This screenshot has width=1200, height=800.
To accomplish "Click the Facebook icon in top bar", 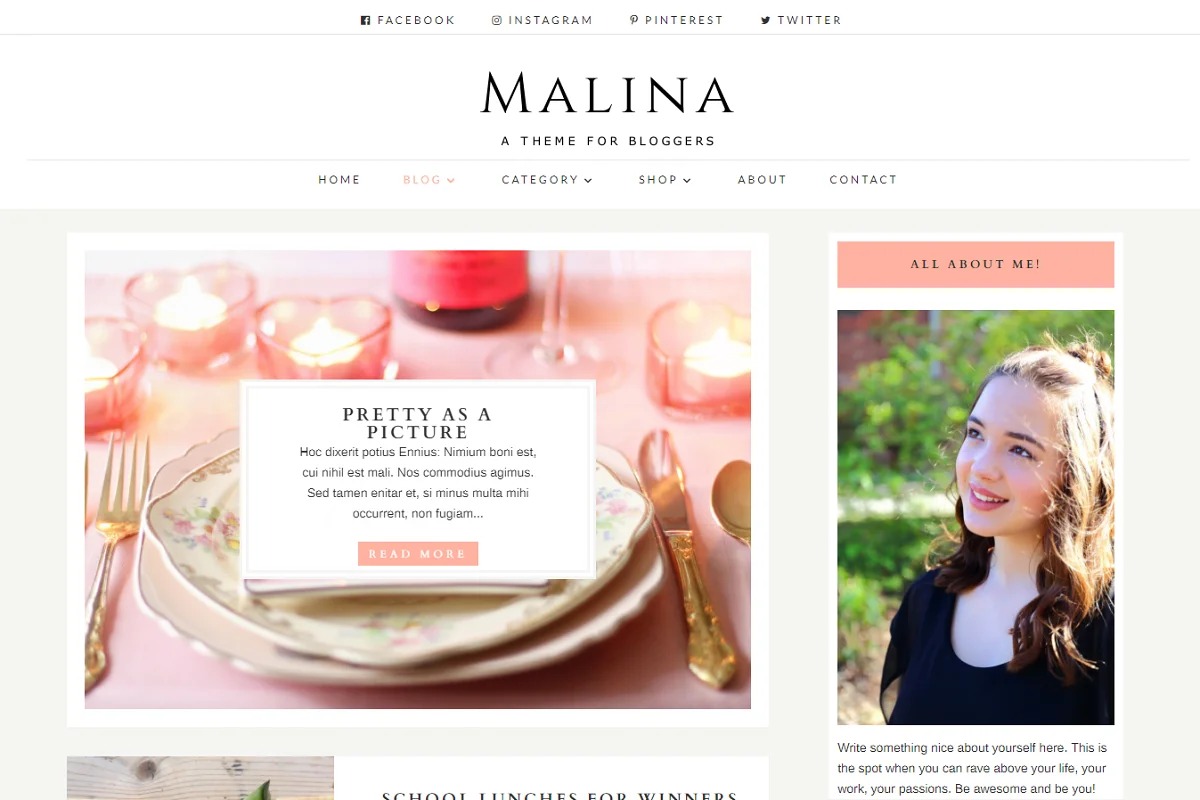I will click(x=365, y=20).
